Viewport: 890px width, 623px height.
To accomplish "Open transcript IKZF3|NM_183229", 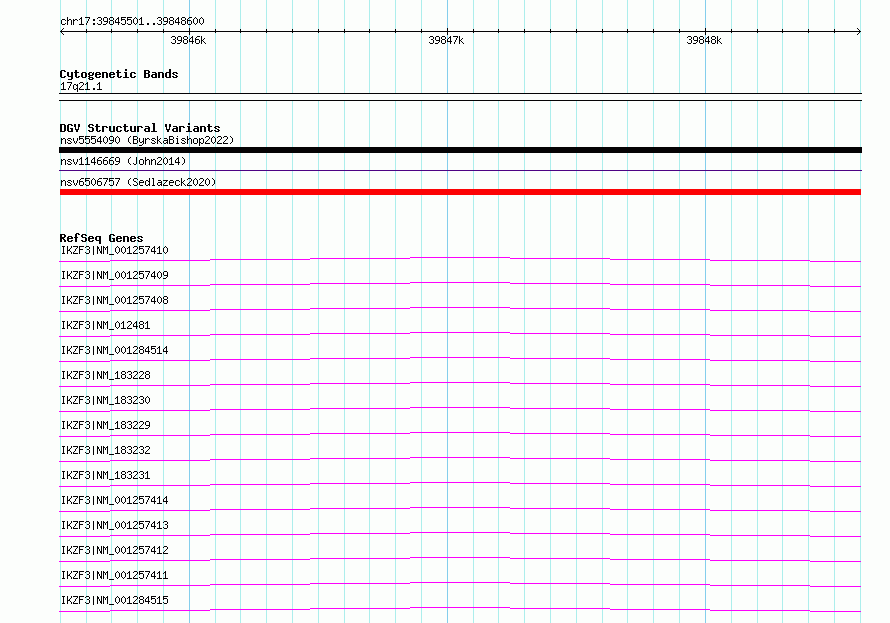I will tap(106, 425).
